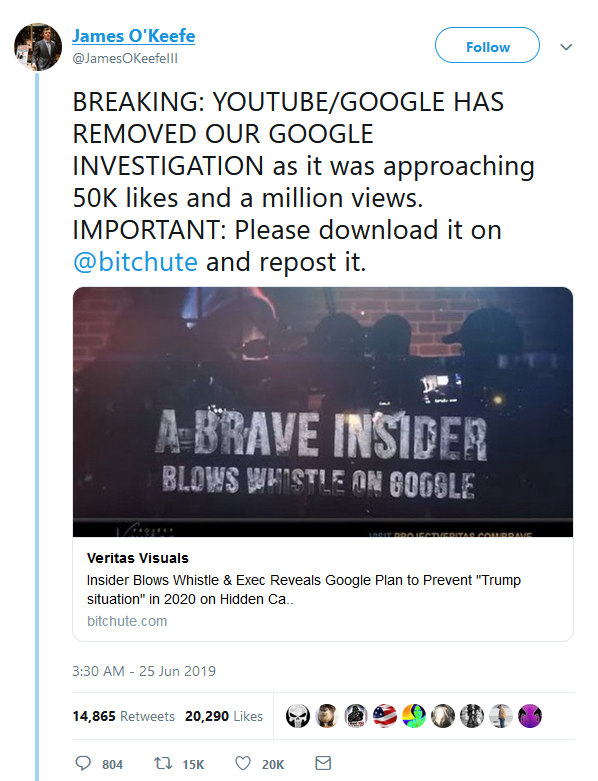The width and height of the screenshot is (598, 781).
Task: Expand the tweet options chevron
Action: point(566,47)
